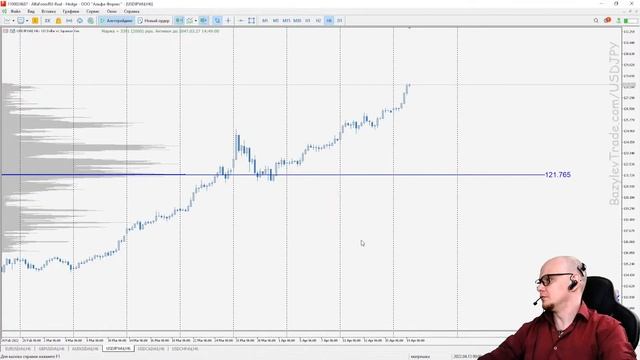Image resolution: width=640 pixels, height=360 pixels.
Task: Click the Profiles toolbar icon
Action: [21, 20]
